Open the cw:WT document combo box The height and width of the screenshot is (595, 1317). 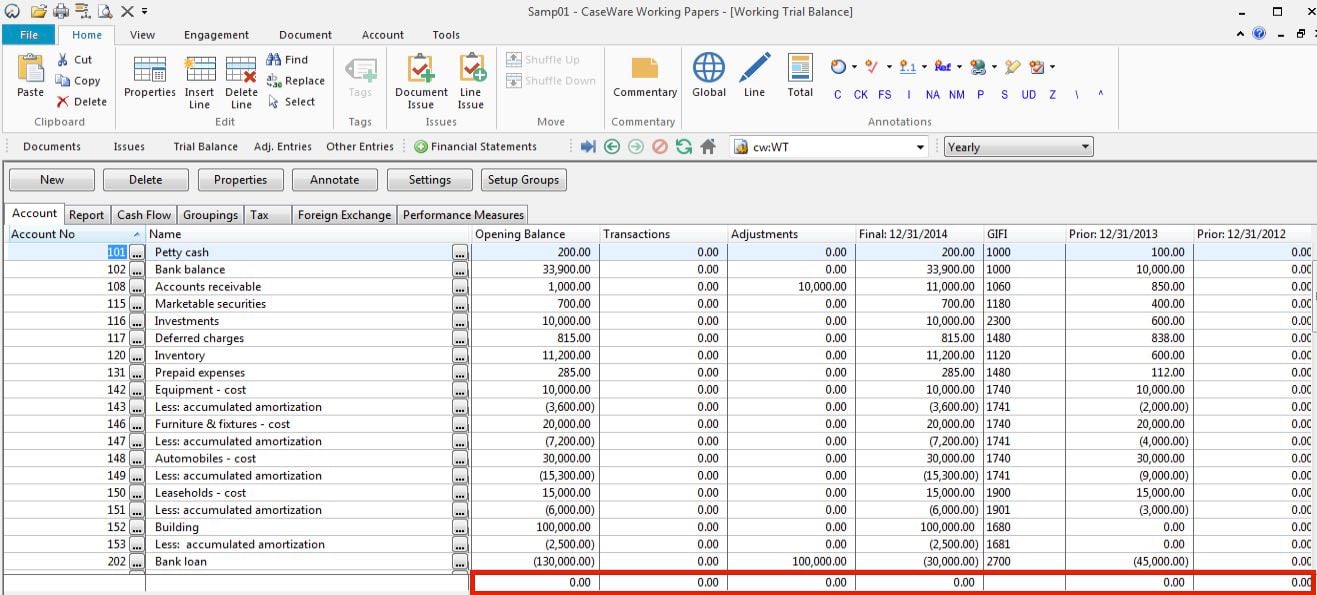coord(830,147)
